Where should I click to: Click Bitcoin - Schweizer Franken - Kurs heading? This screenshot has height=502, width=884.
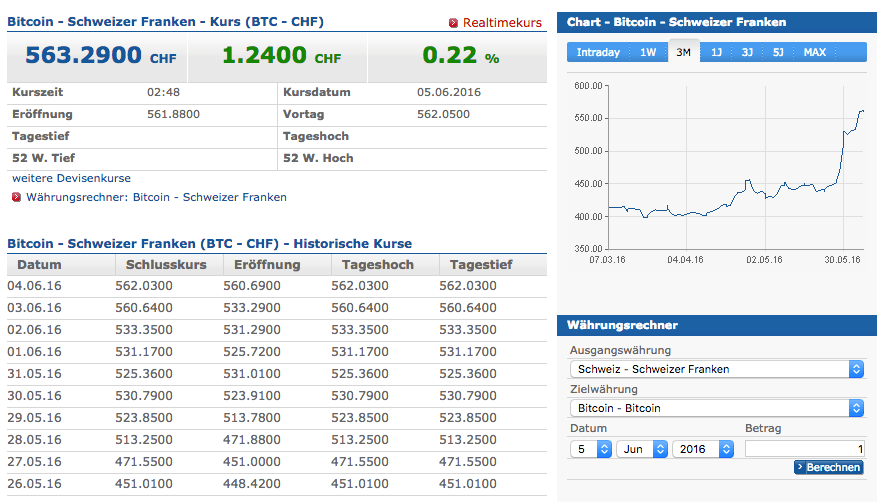[165, 22]
